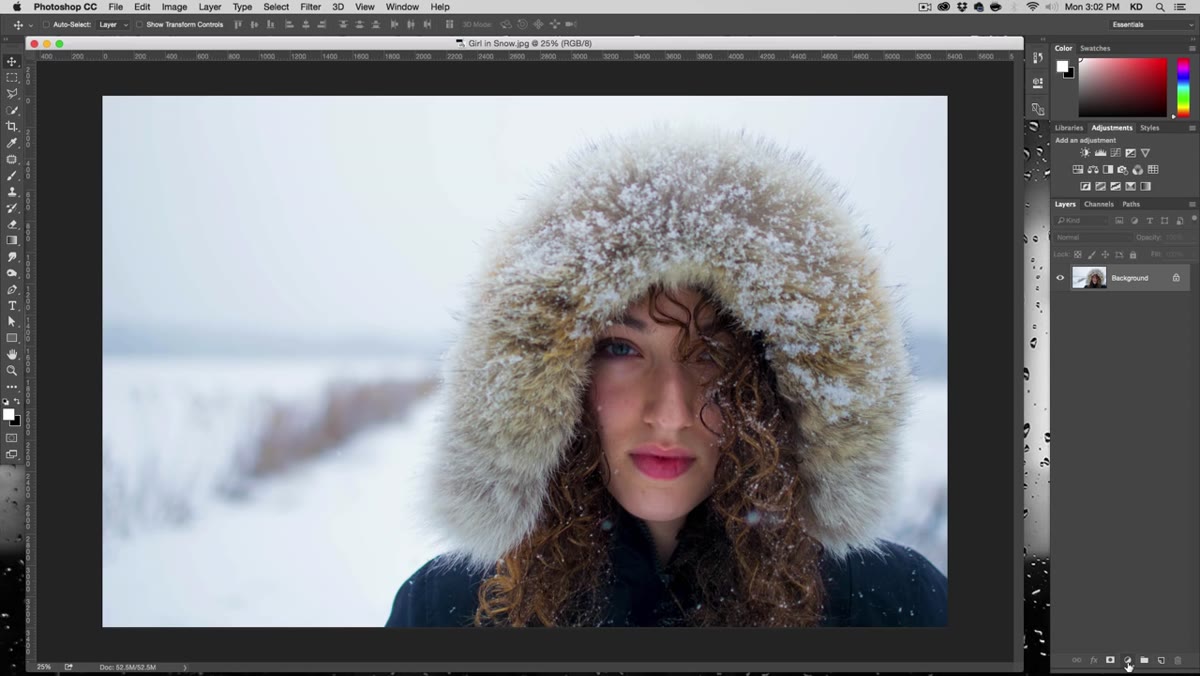Select the Gradient tool
This screenshot has height=676, width=1200.
(12, 240)
